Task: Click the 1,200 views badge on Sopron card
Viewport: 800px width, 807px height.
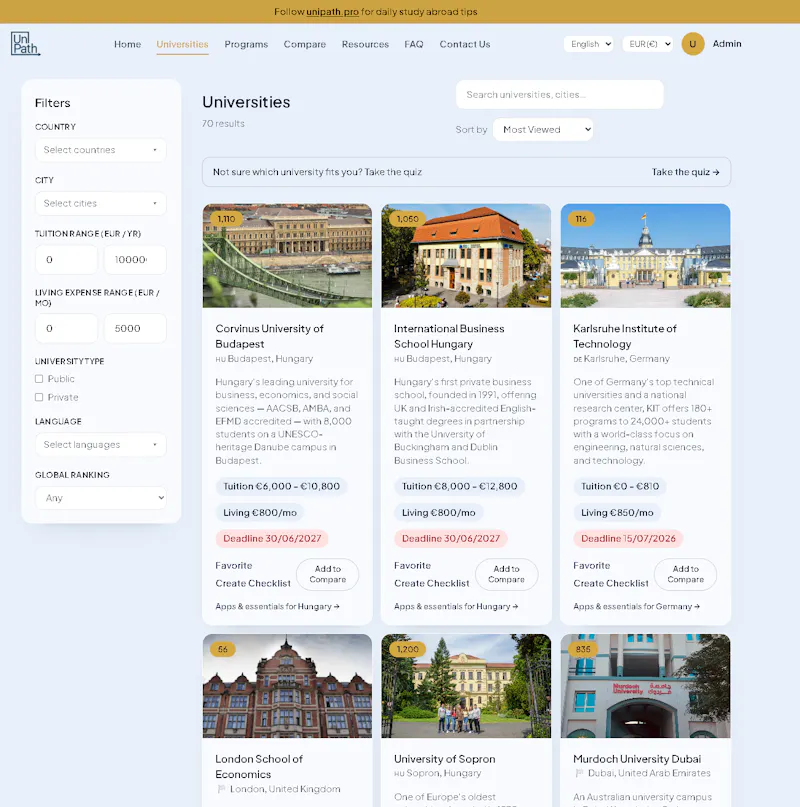Action: [407, 649]
